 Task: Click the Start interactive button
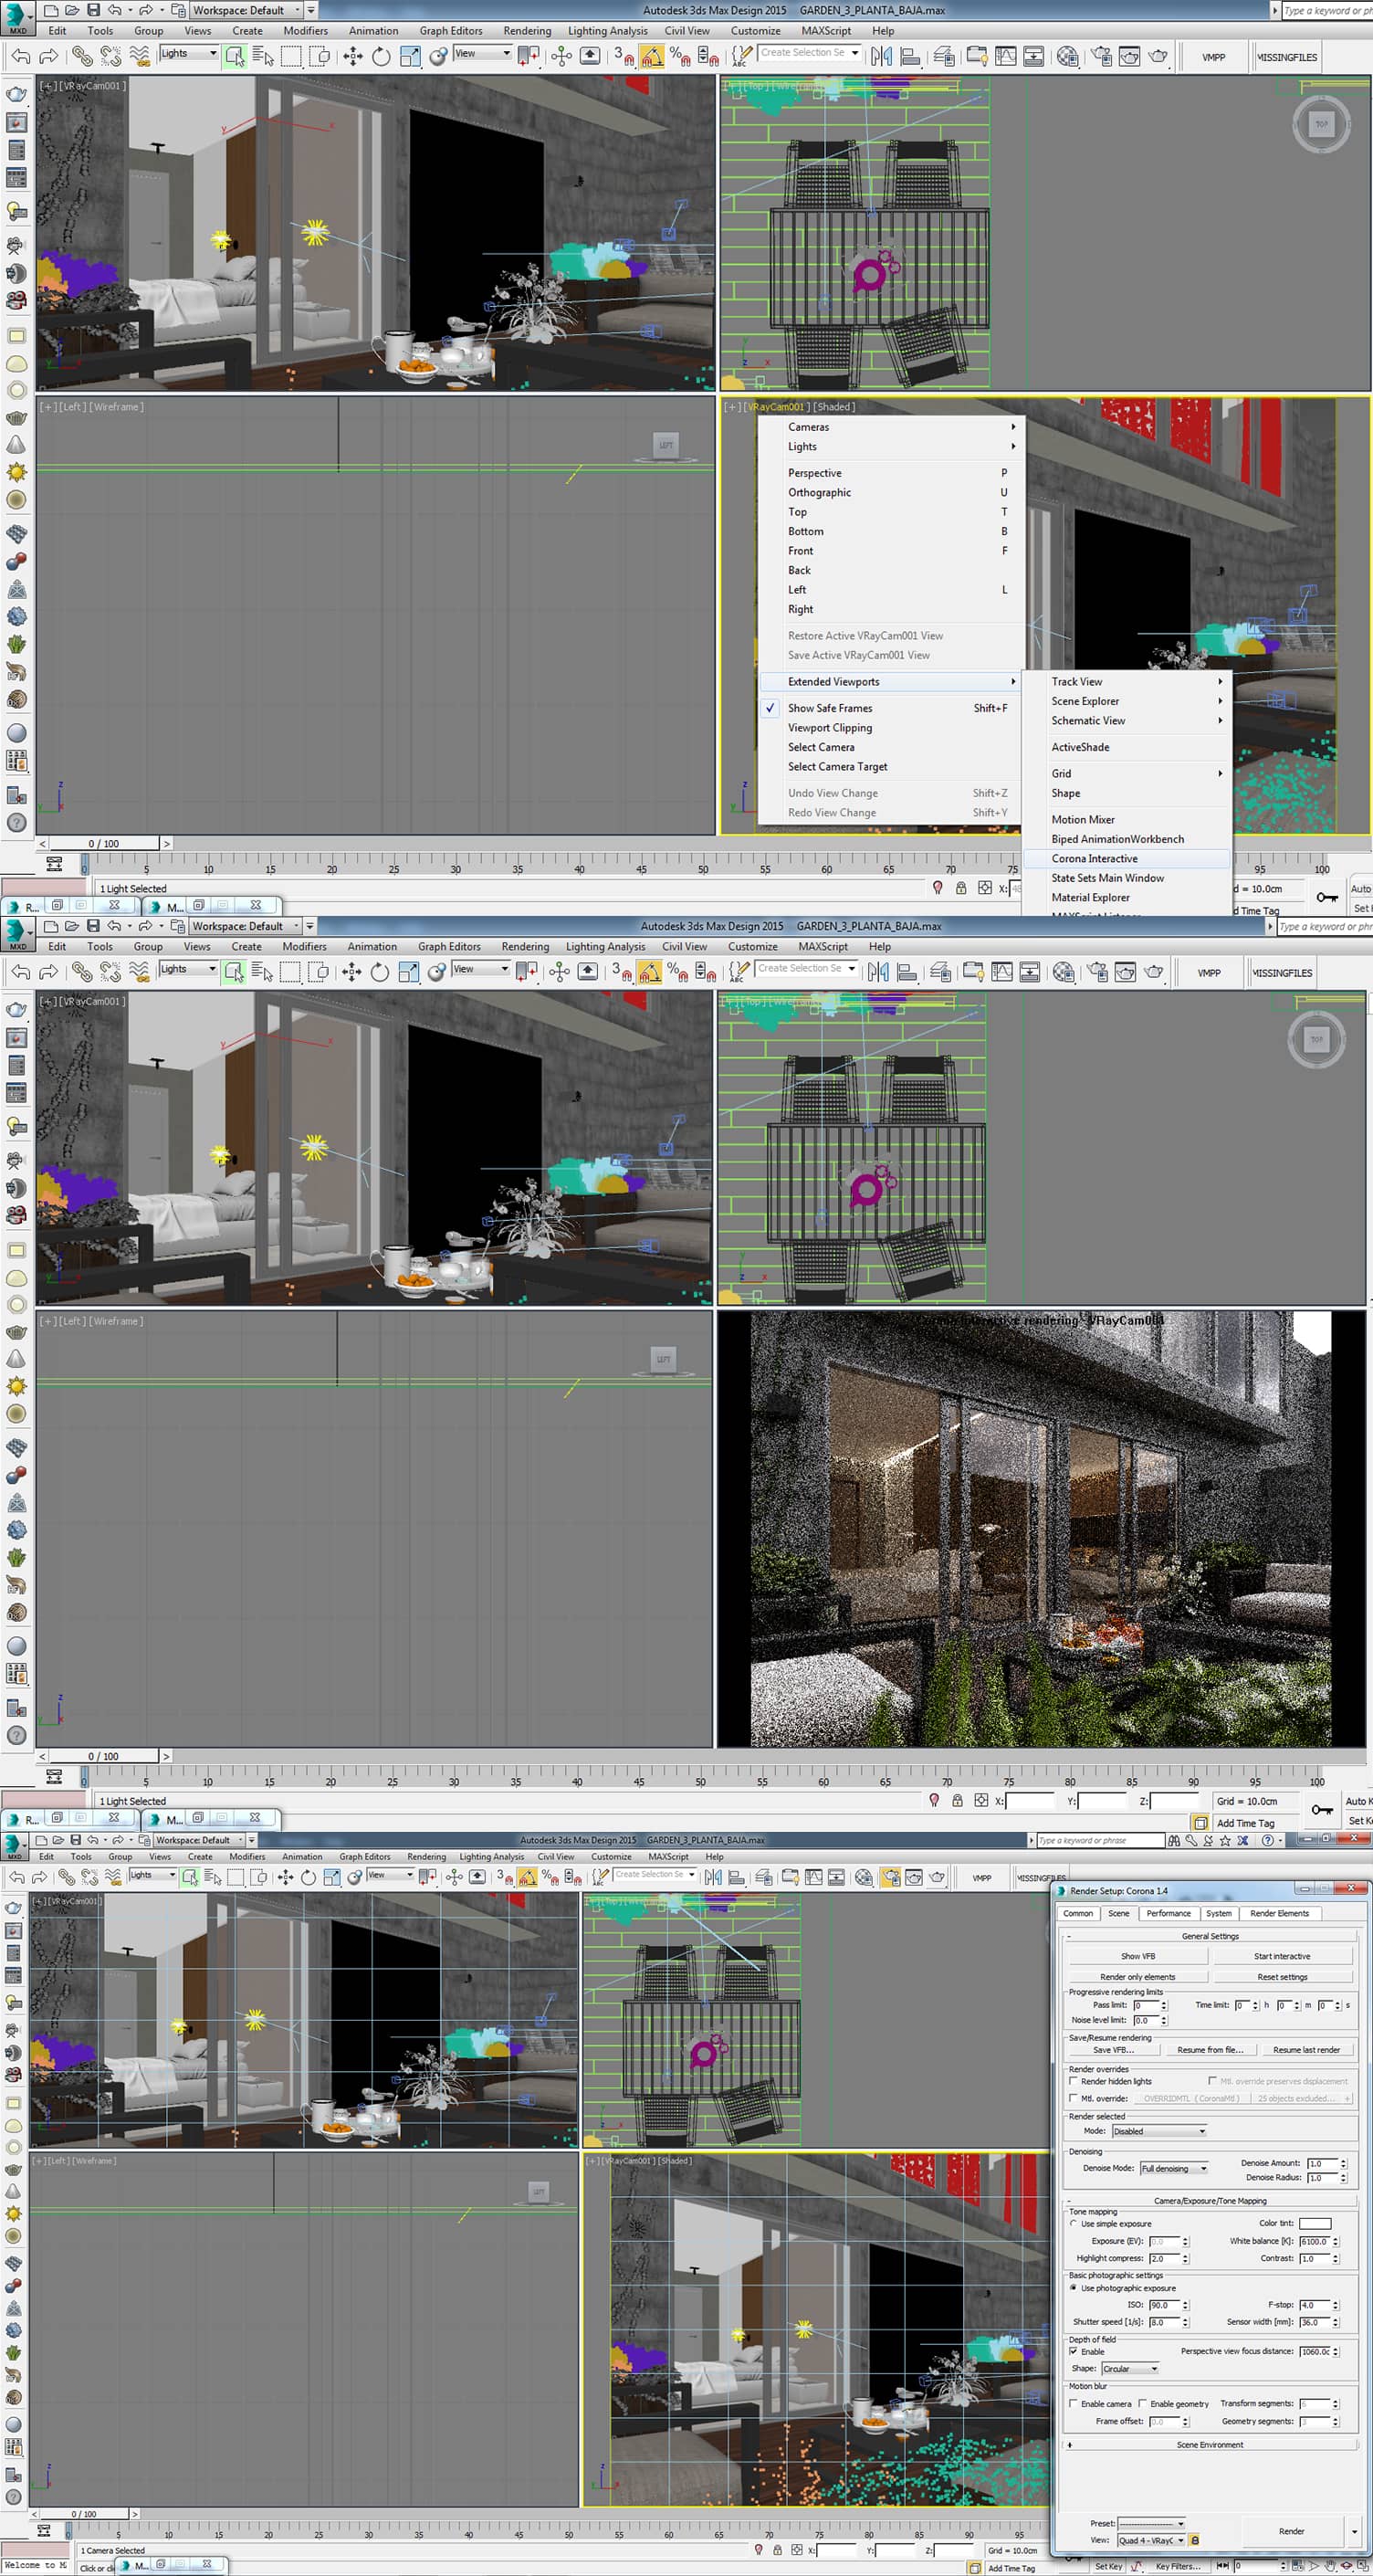tap(1282, 1956)
